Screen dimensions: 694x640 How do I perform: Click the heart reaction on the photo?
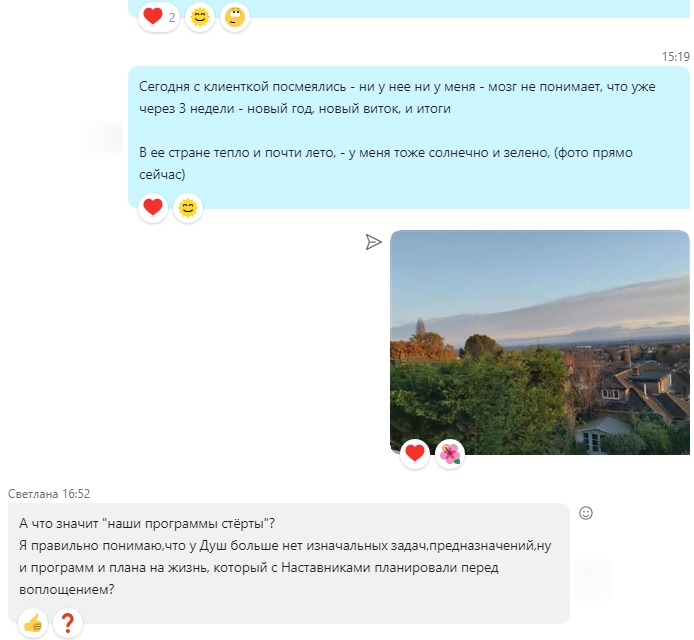pyautogui.click(x=415, y=454)
